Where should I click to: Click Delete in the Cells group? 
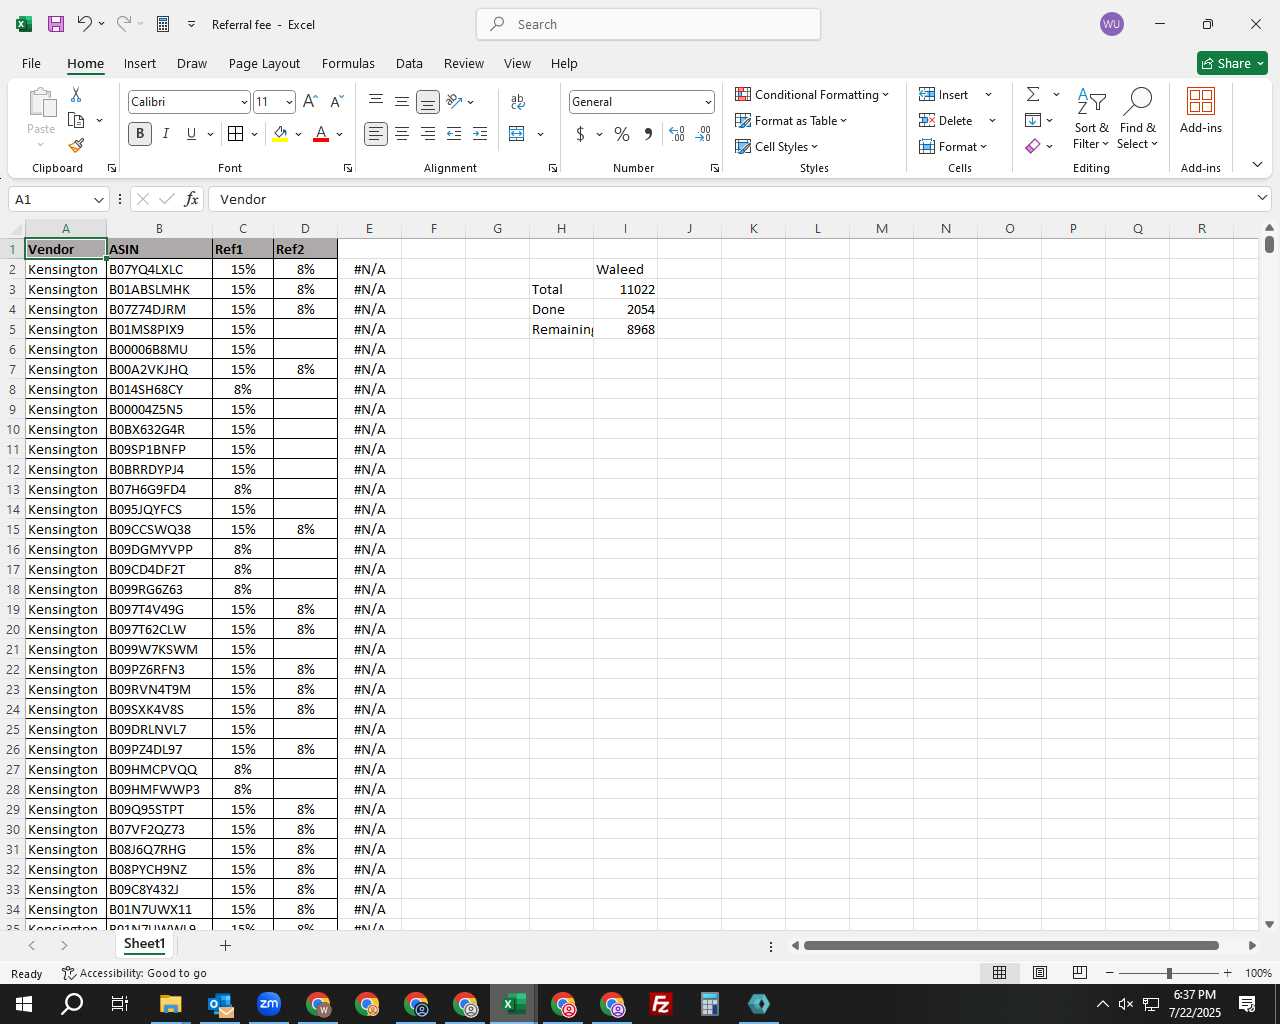coord(947,120)
